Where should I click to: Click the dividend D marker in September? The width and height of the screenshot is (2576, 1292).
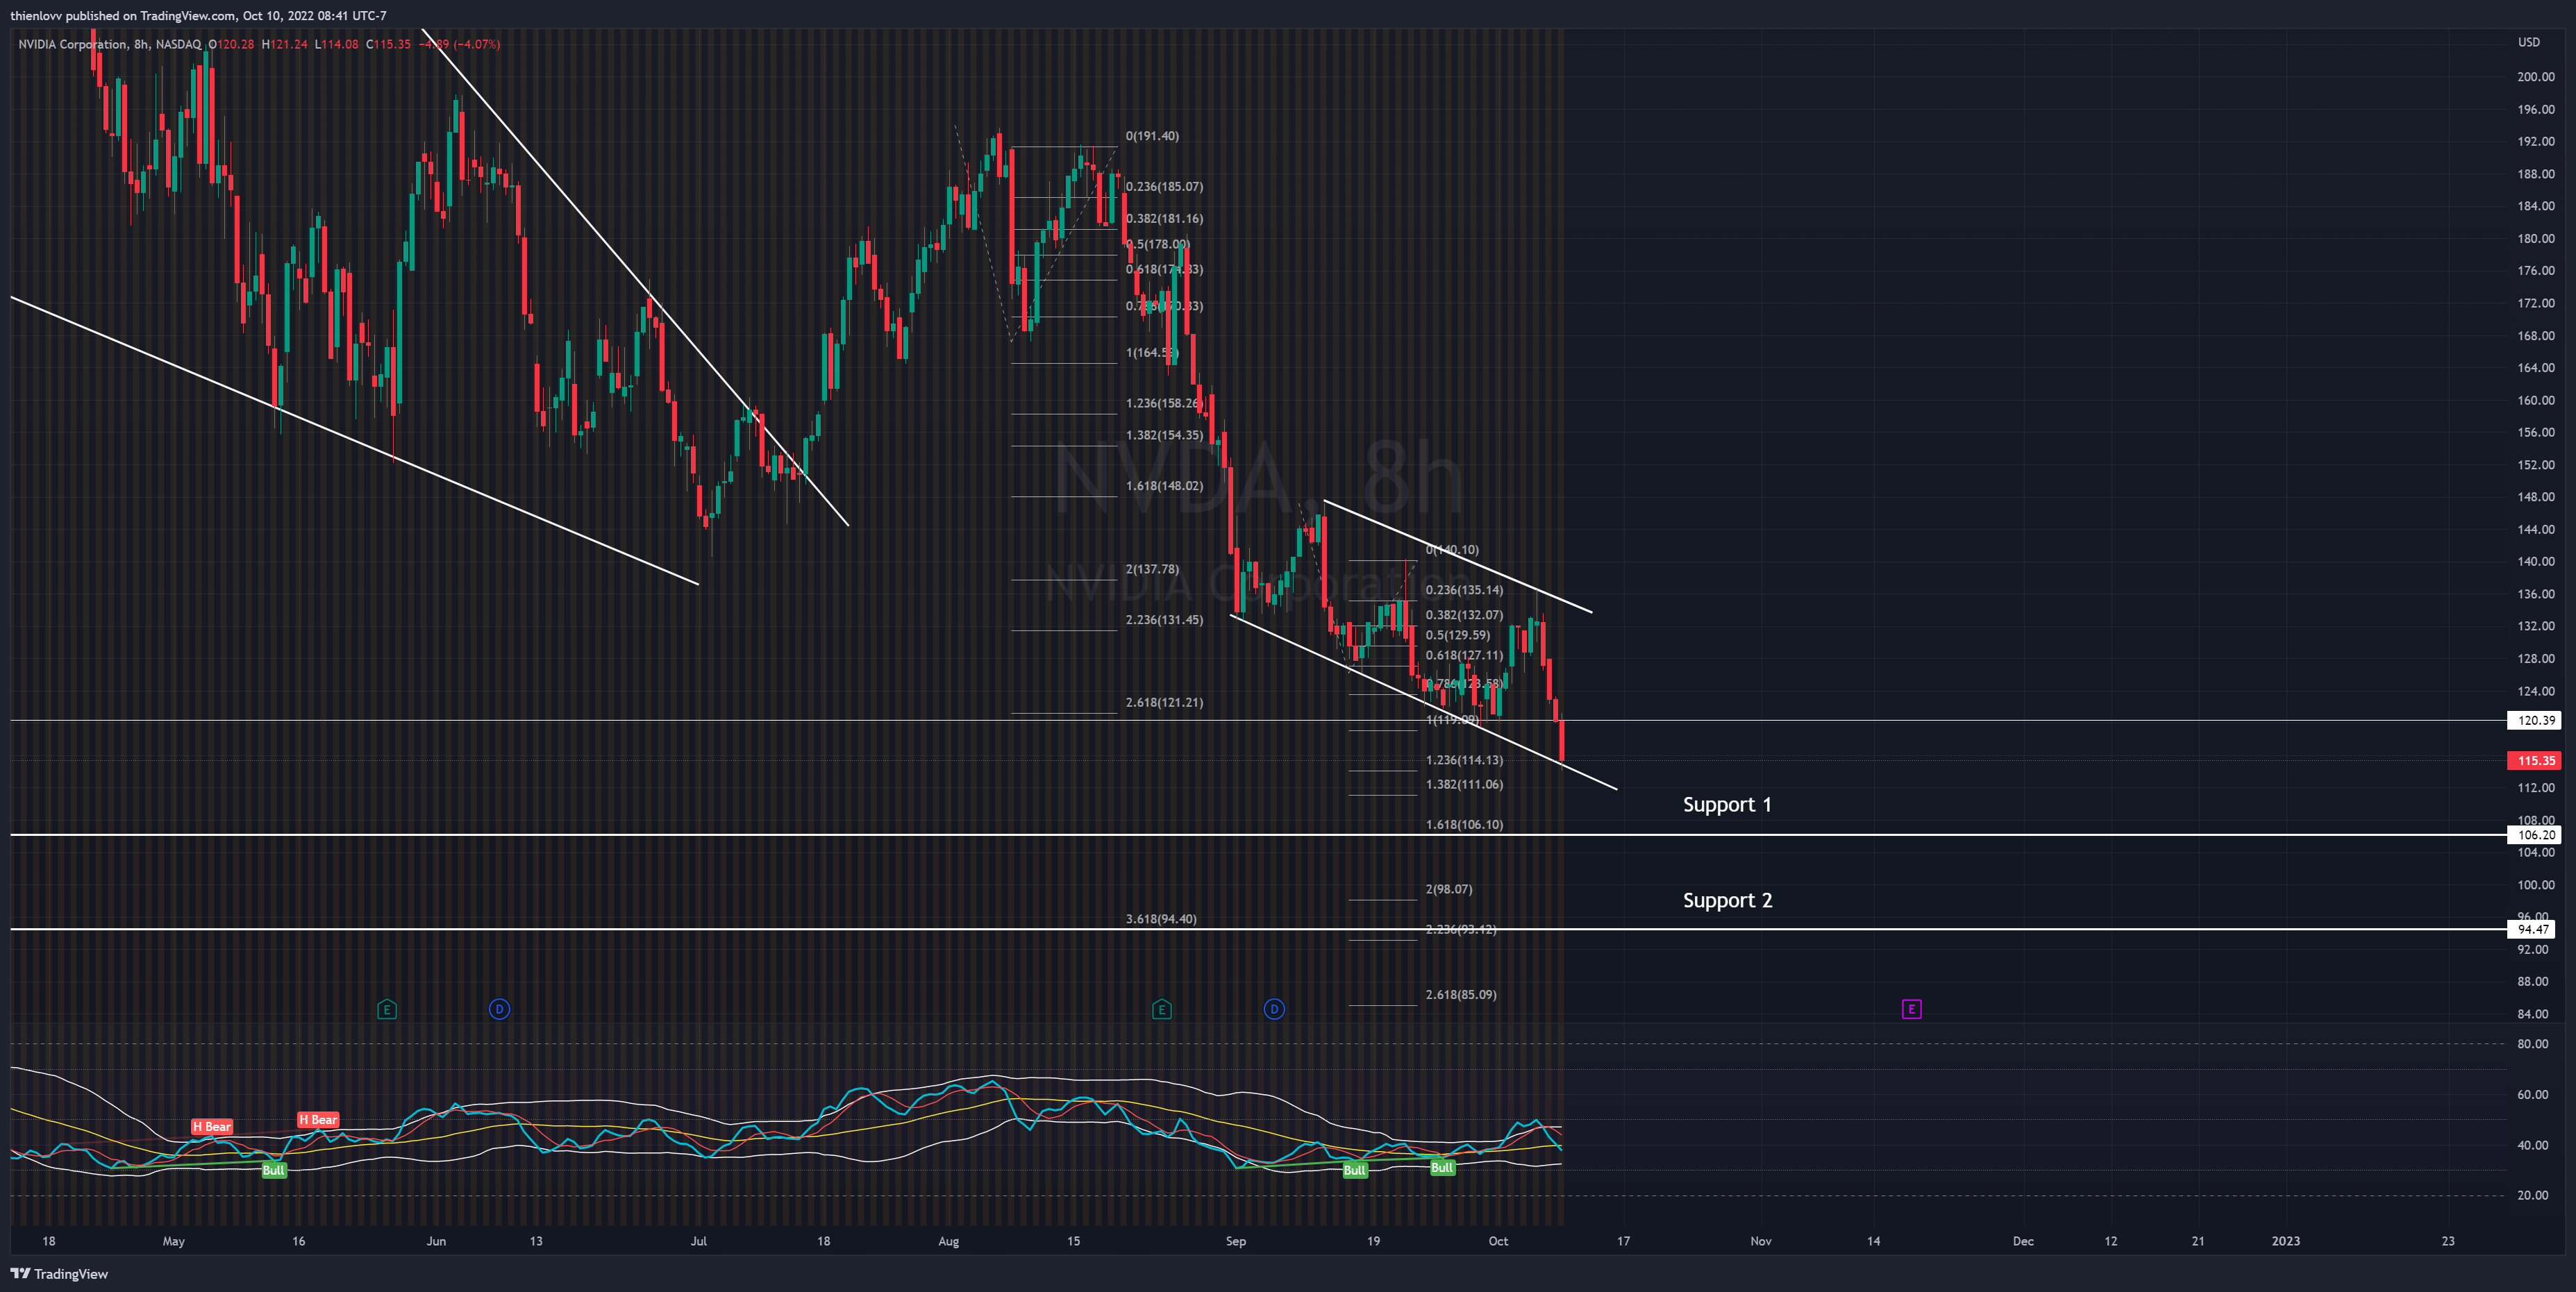[1274, 1009]
